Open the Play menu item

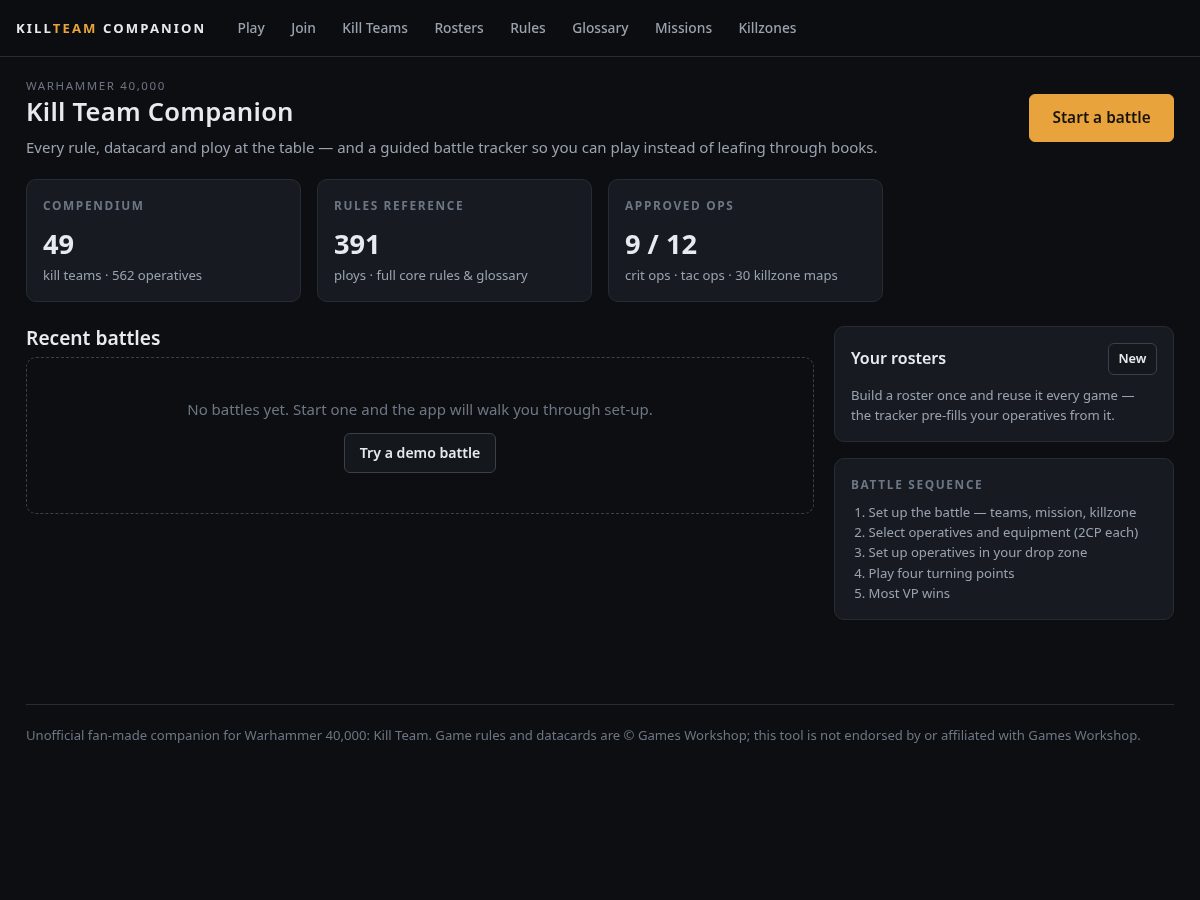[251, 28]
